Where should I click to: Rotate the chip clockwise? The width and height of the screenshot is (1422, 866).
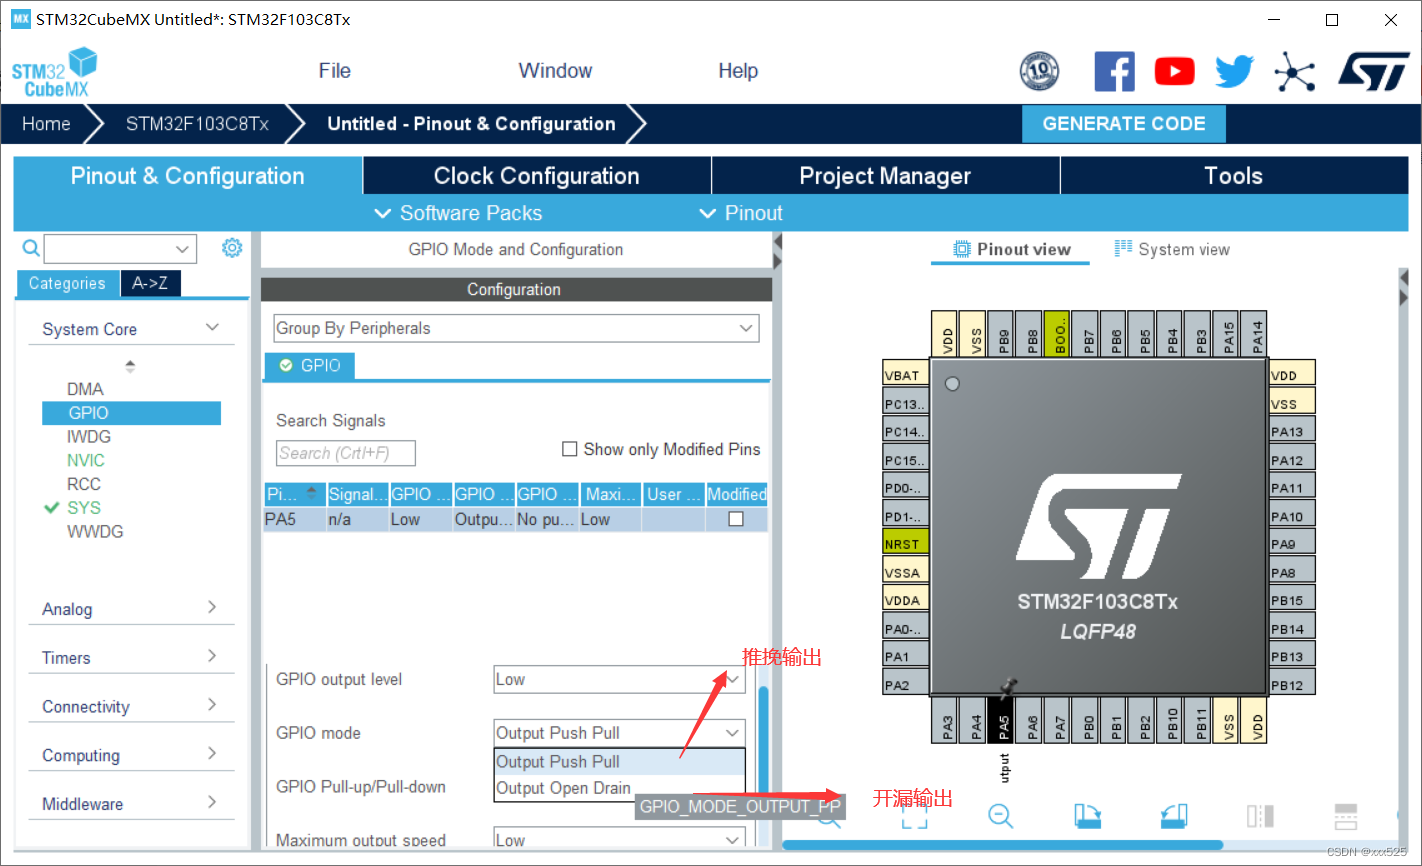click(x=1088, y=816)
